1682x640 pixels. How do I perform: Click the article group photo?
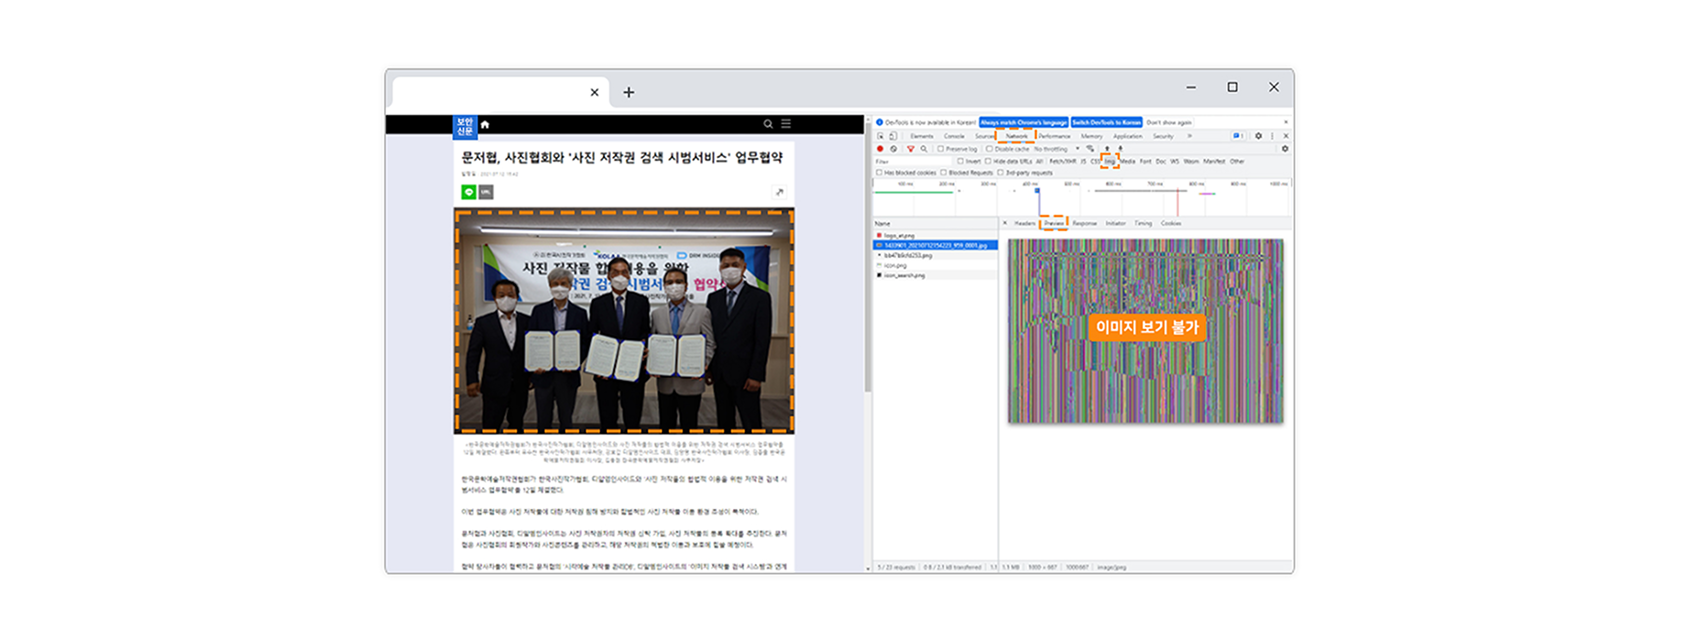coord(625,321)
